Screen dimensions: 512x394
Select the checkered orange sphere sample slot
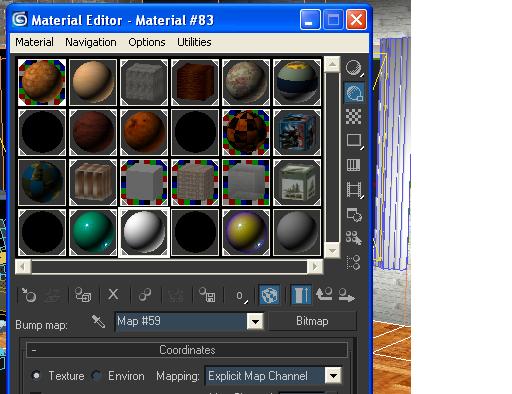click(246, 132)
